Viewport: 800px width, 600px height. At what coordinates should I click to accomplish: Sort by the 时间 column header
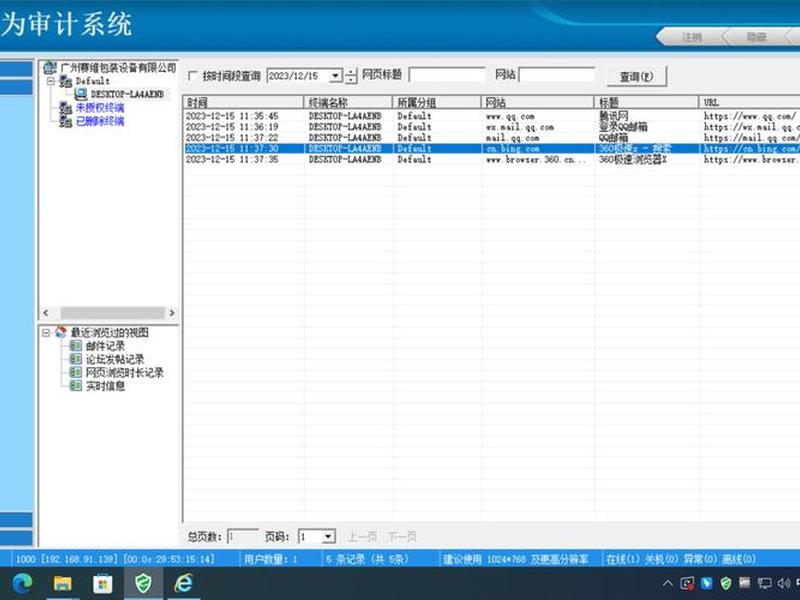(x=243, y=102)
